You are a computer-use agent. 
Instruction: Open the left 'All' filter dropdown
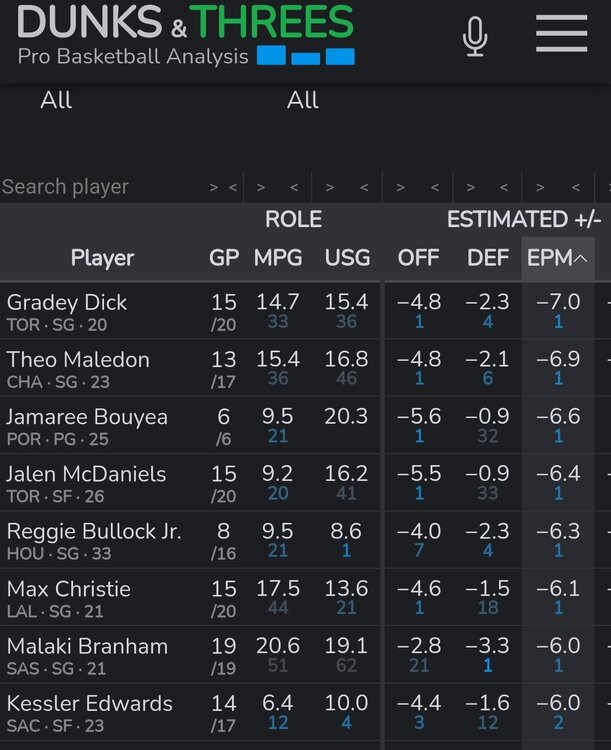[56, 100]
